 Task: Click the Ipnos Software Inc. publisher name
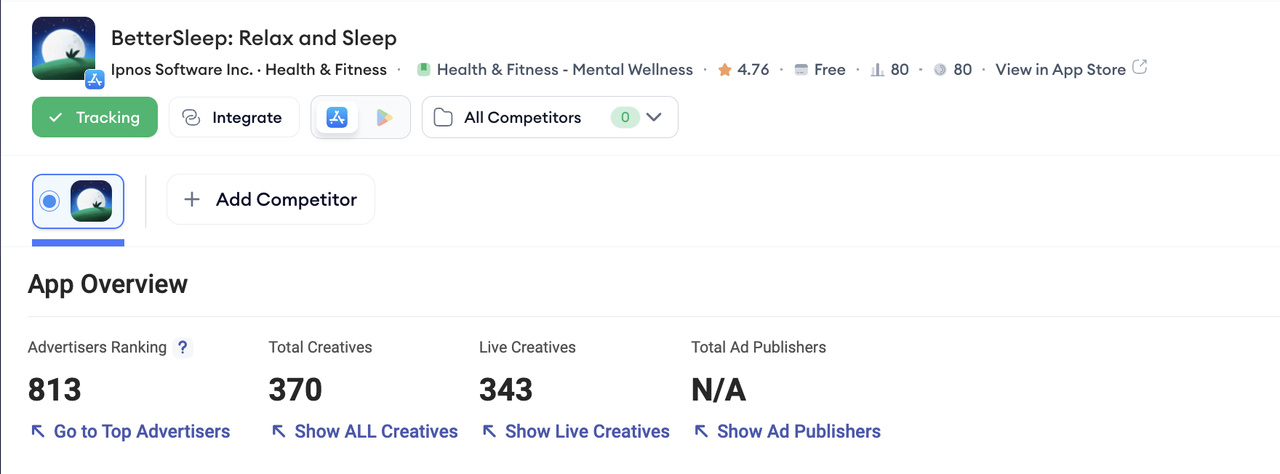182,69
